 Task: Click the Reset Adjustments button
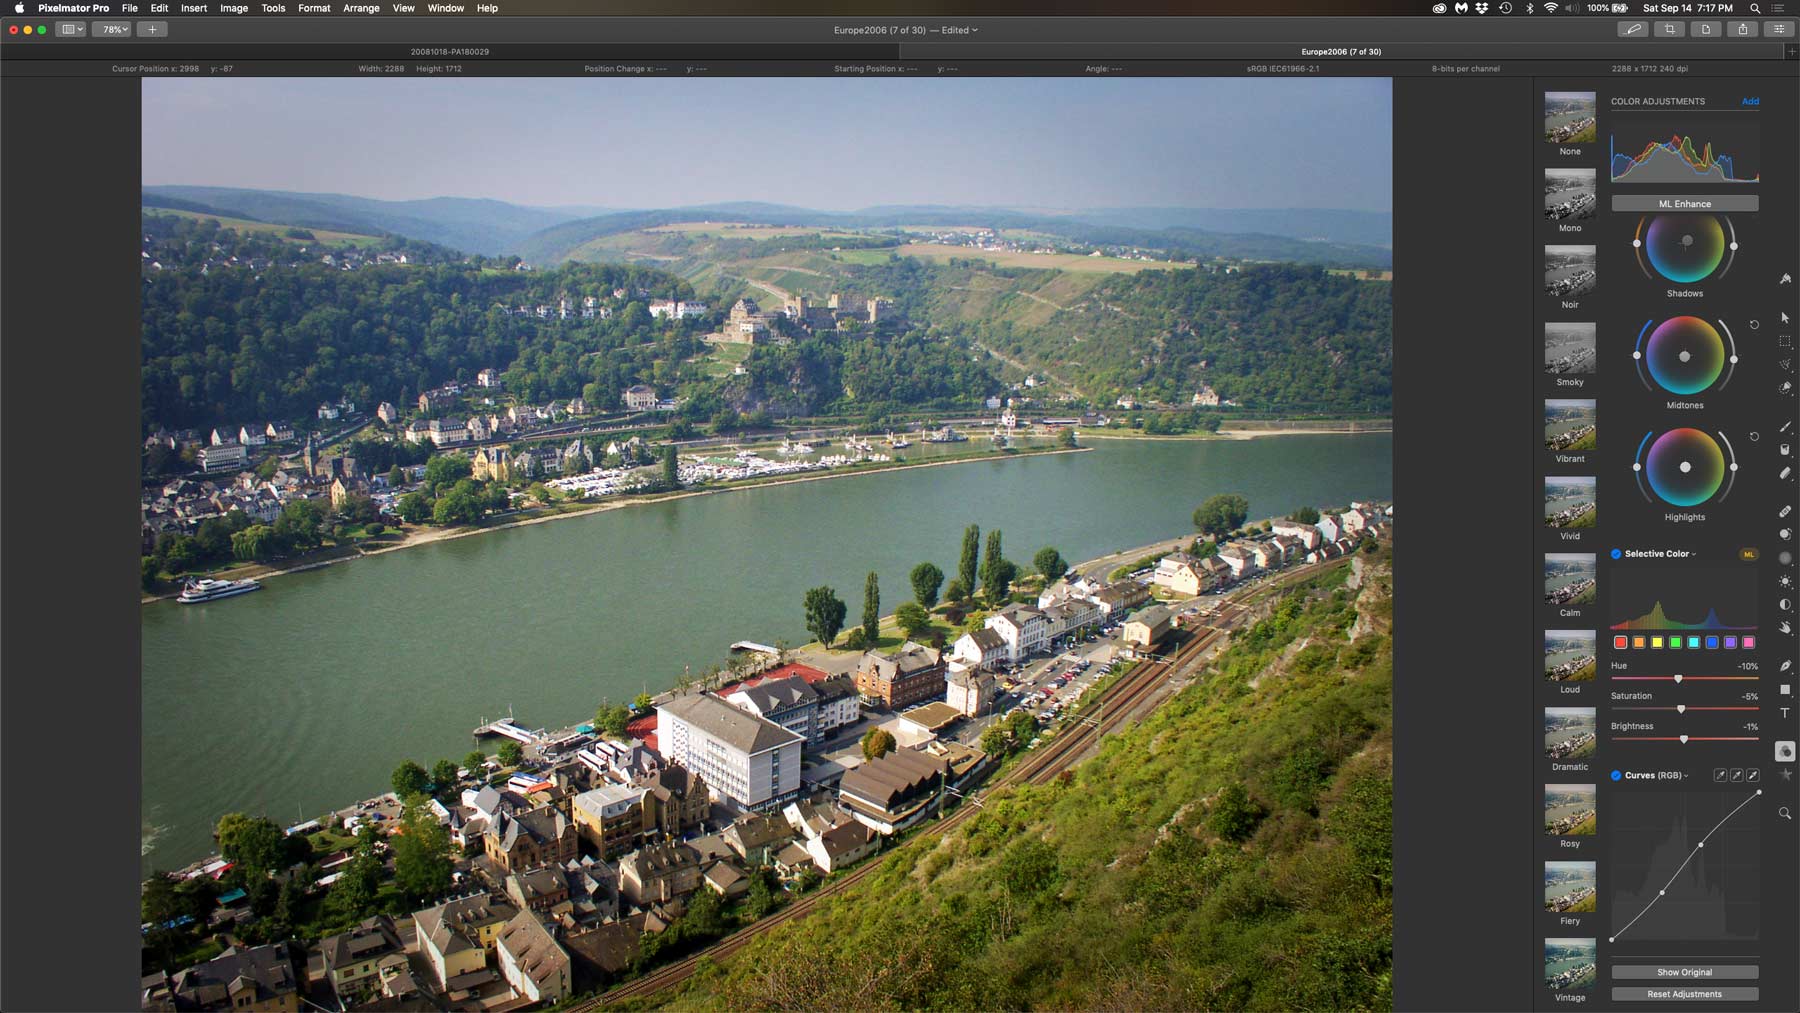point(1685,994)
